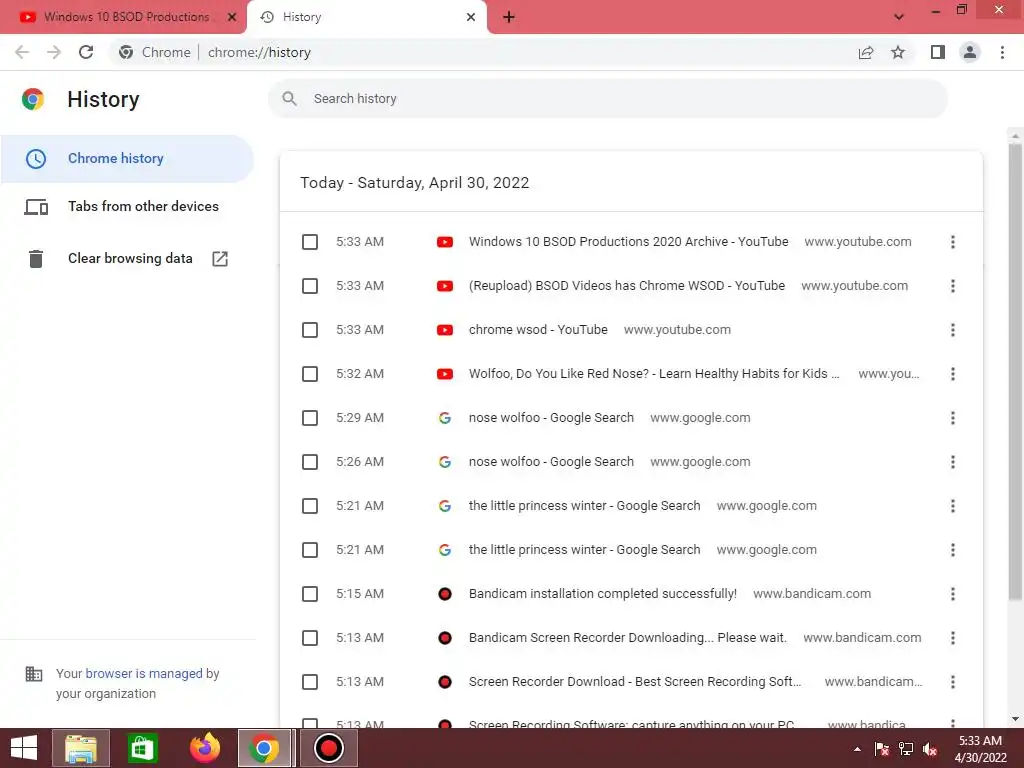The width and height of the screenshot is (1024, 768).
Task: Select the History tab
Action: pyautogui.click(x=366, y=17)
